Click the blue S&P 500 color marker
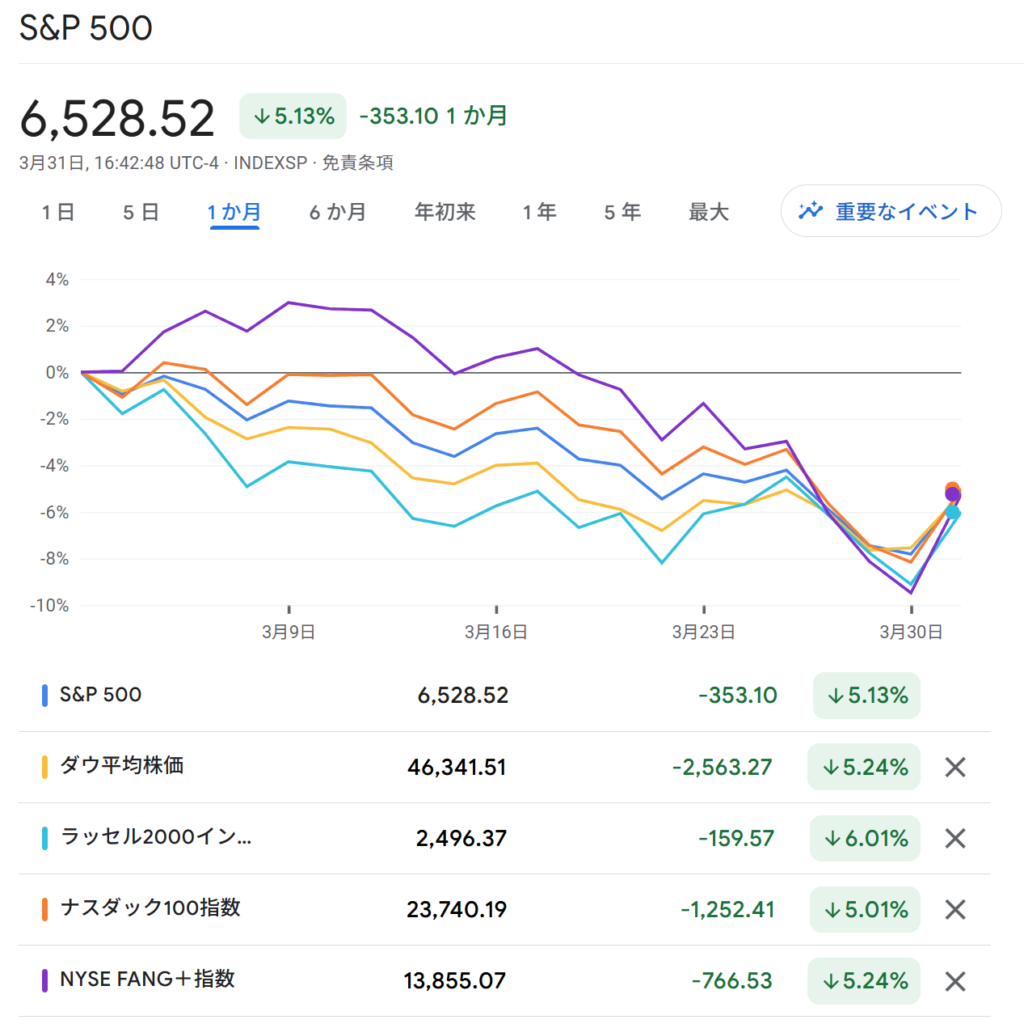 click(x=45, y=695)
